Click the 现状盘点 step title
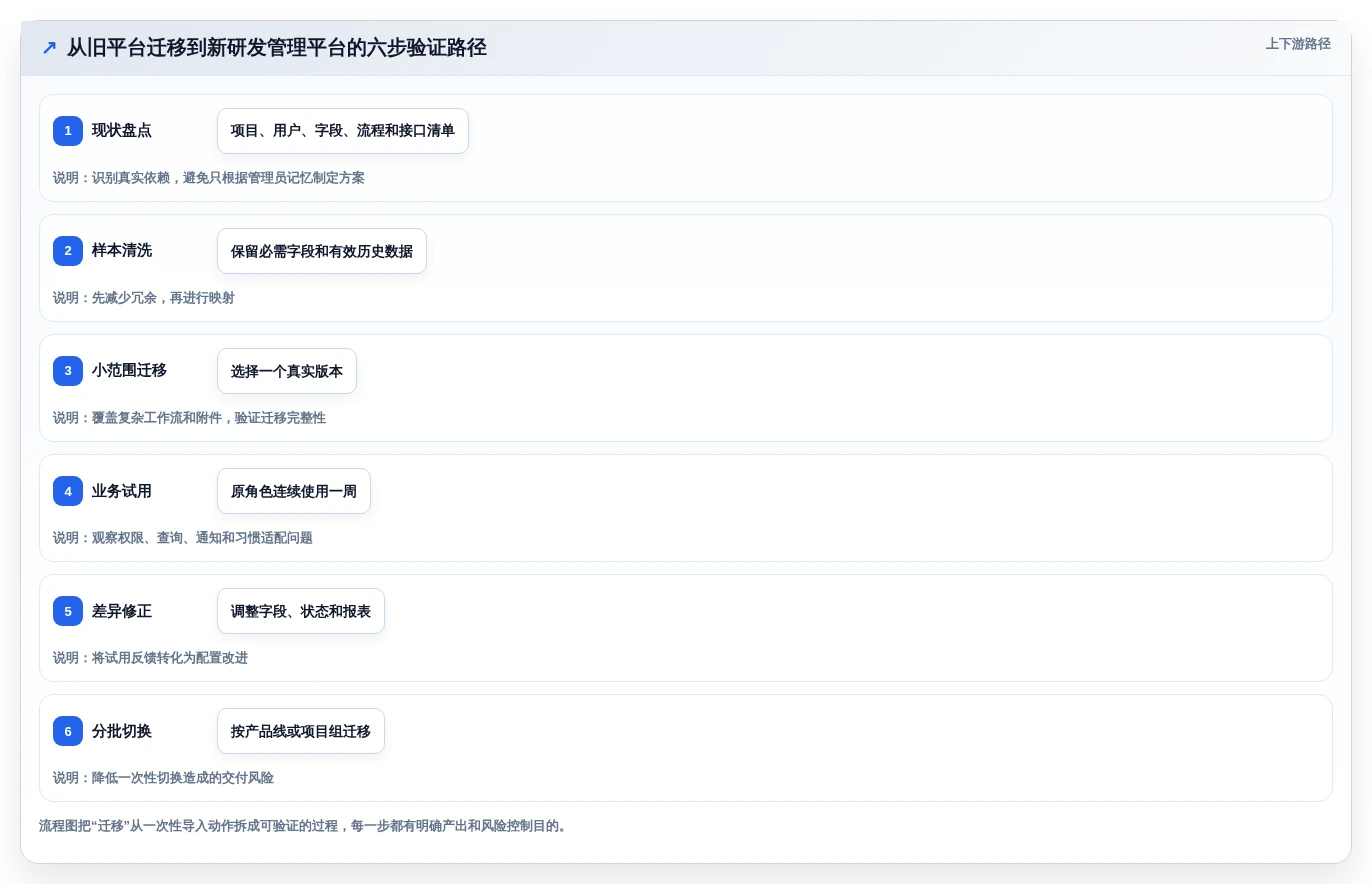This screenshot has height=884, width=1372. click(122, 131)
